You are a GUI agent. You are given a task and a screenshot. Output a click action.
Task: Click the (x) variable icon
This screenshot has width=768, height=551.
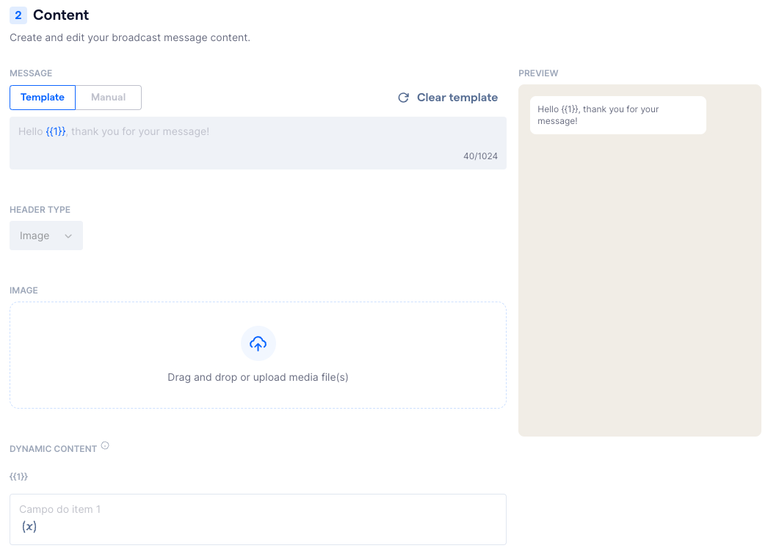coord(29,527)
